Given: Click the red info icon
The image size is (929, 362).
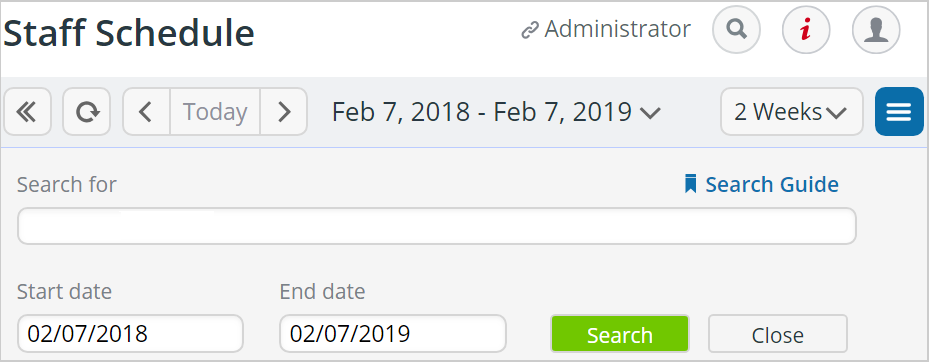Looking at the screenshot, I should (x=806, y=30).
